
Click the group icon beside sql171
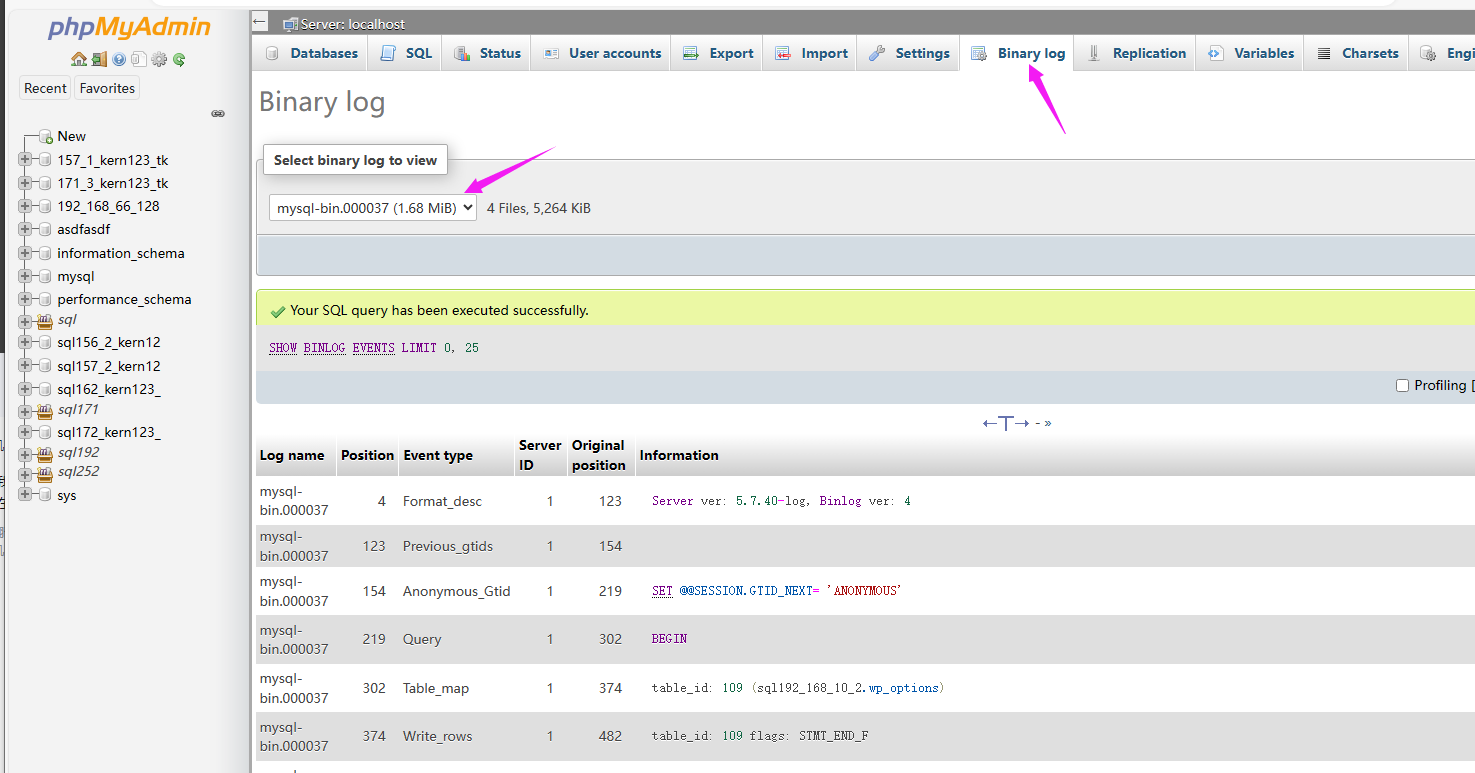(45, 411)
